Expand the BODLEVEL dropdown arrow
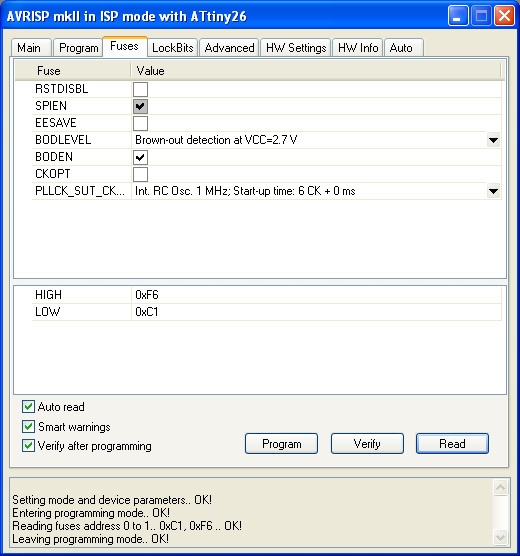Image resolution: width=520 pixels, height=556 pixels. [493, 140]
